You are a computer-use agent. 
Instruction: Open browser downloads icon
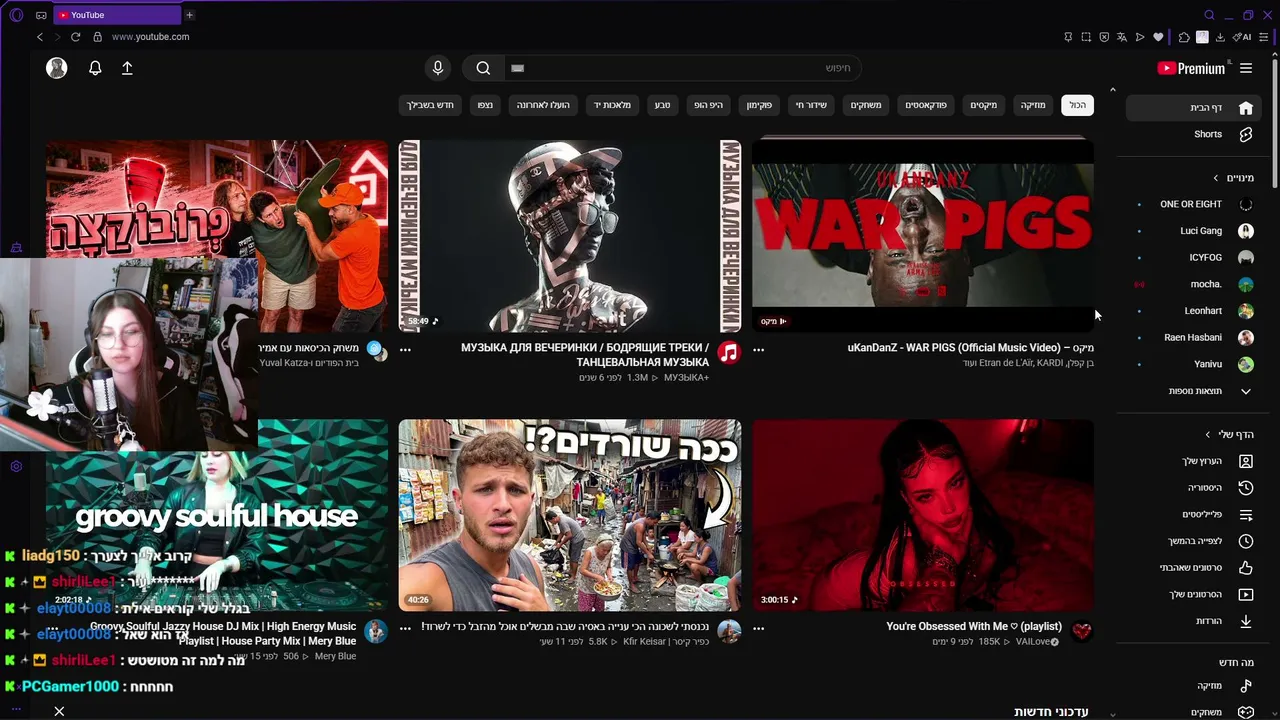(x=1220, y=37)
